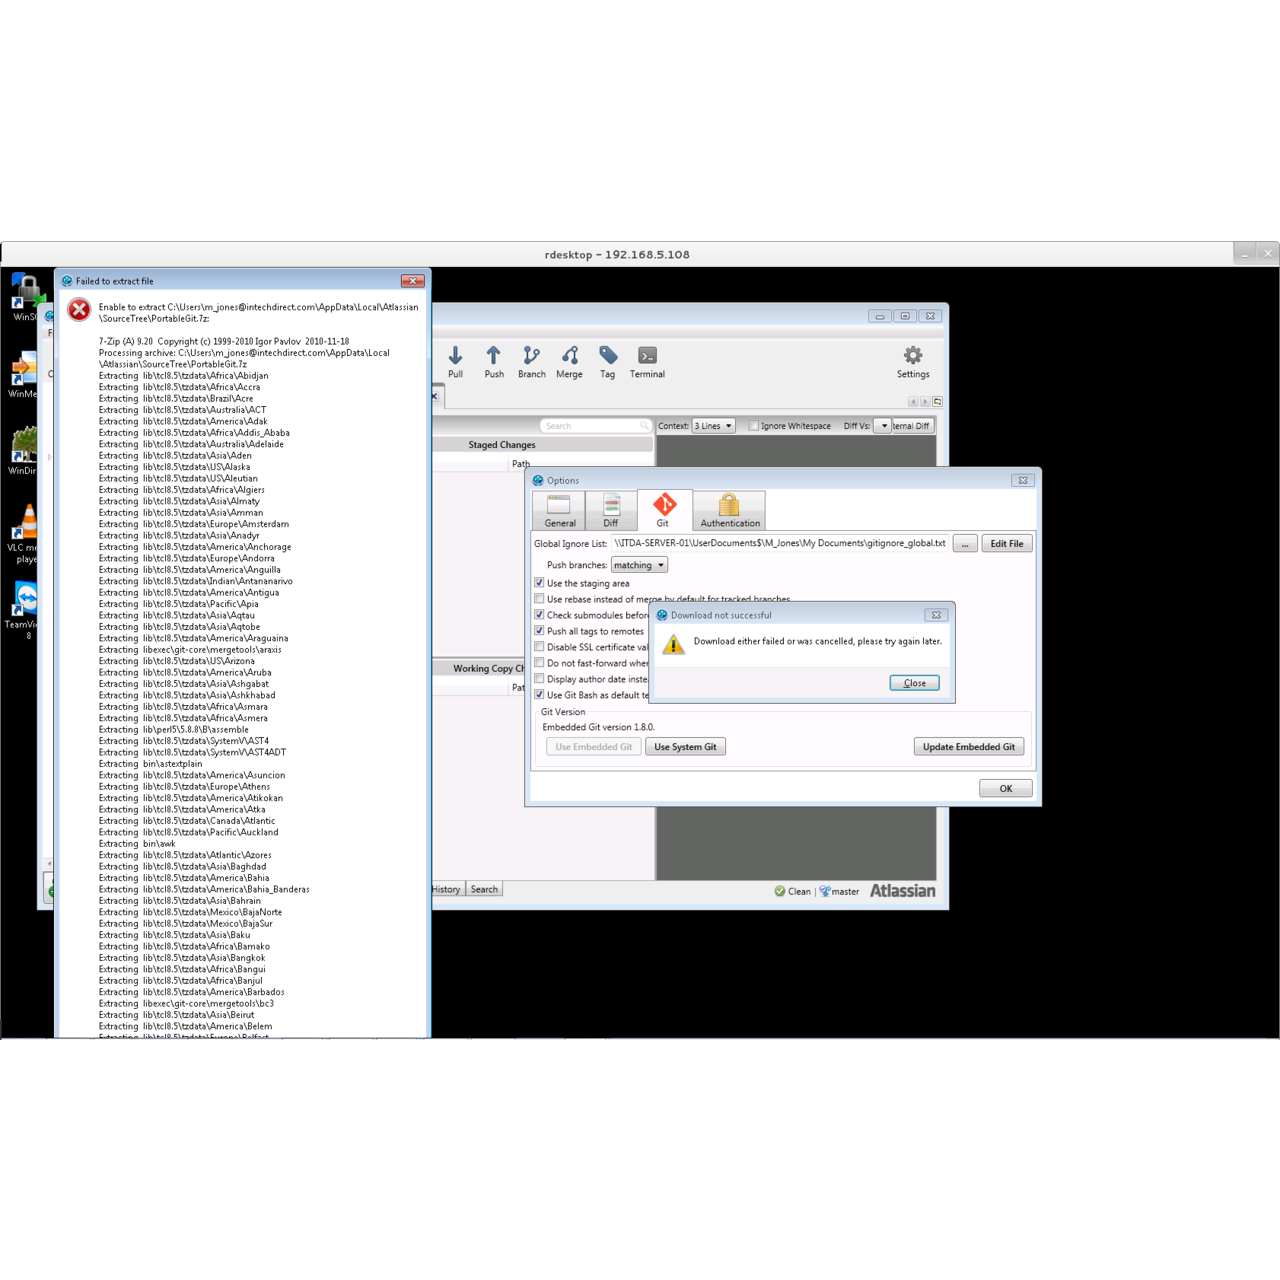Click the Push arrow icon
Screen dimensions: 1280x1280
pyautogui.click(x=494, y=362)
